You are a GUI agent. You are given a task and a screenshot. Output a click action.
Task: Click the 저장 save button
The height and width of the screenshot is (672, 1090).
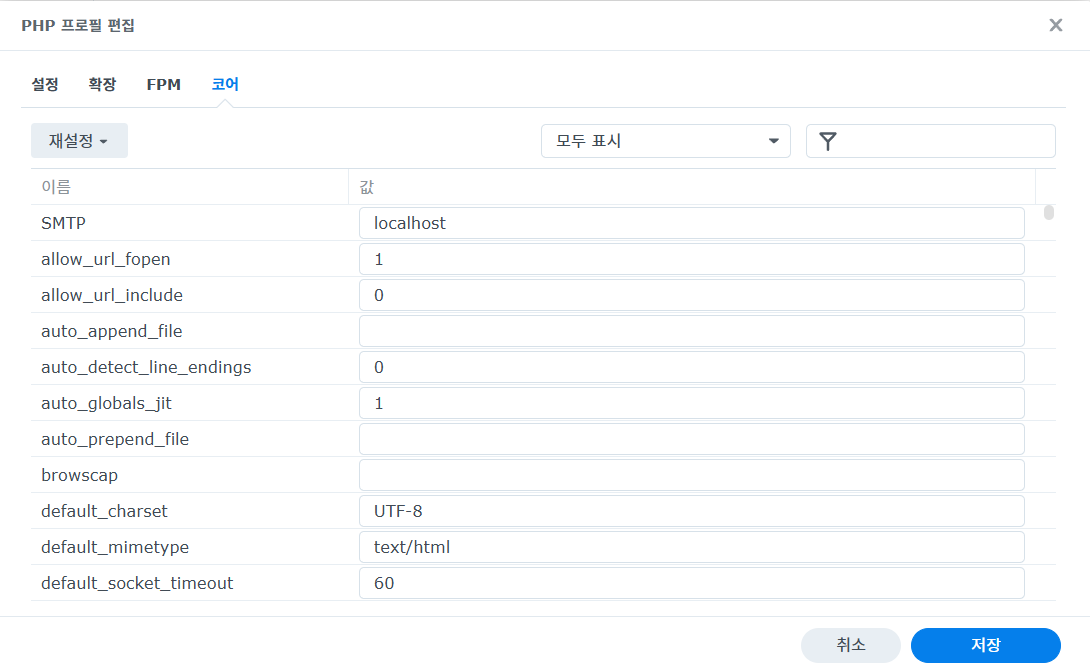point(985,645)
